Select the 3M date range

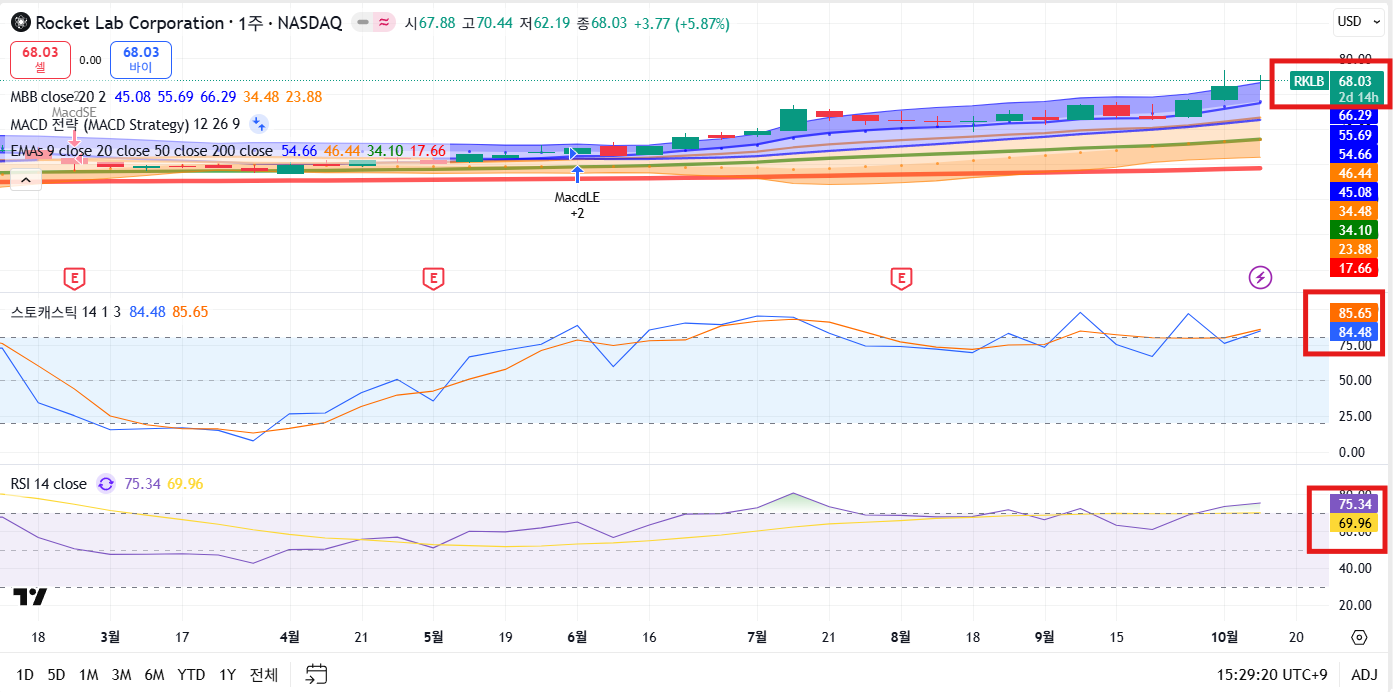(x=121, y=675)
